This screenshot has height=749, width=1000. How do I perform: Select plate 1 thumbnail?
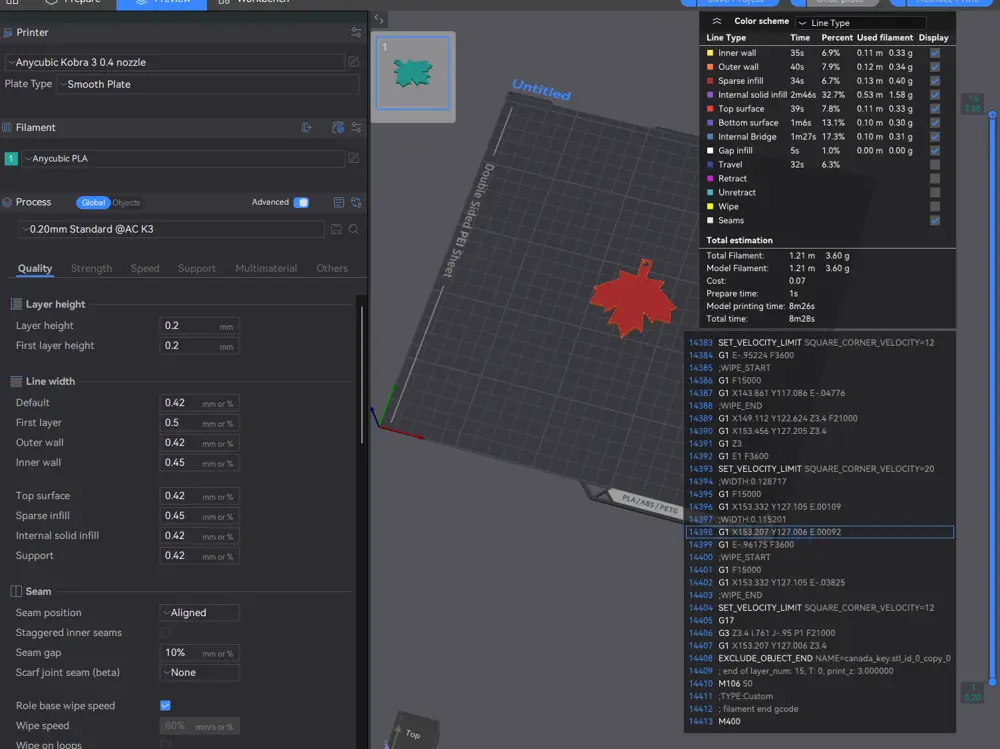(413, 72)
